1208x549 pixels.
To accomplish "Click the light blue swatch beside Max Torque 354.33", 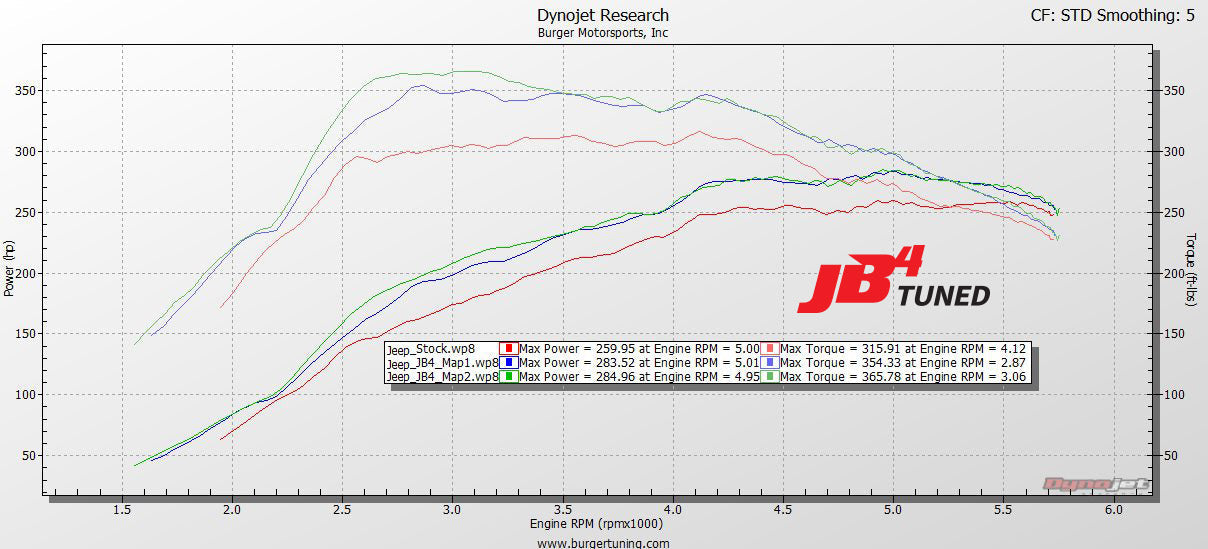I will click(x=769, y=363).
